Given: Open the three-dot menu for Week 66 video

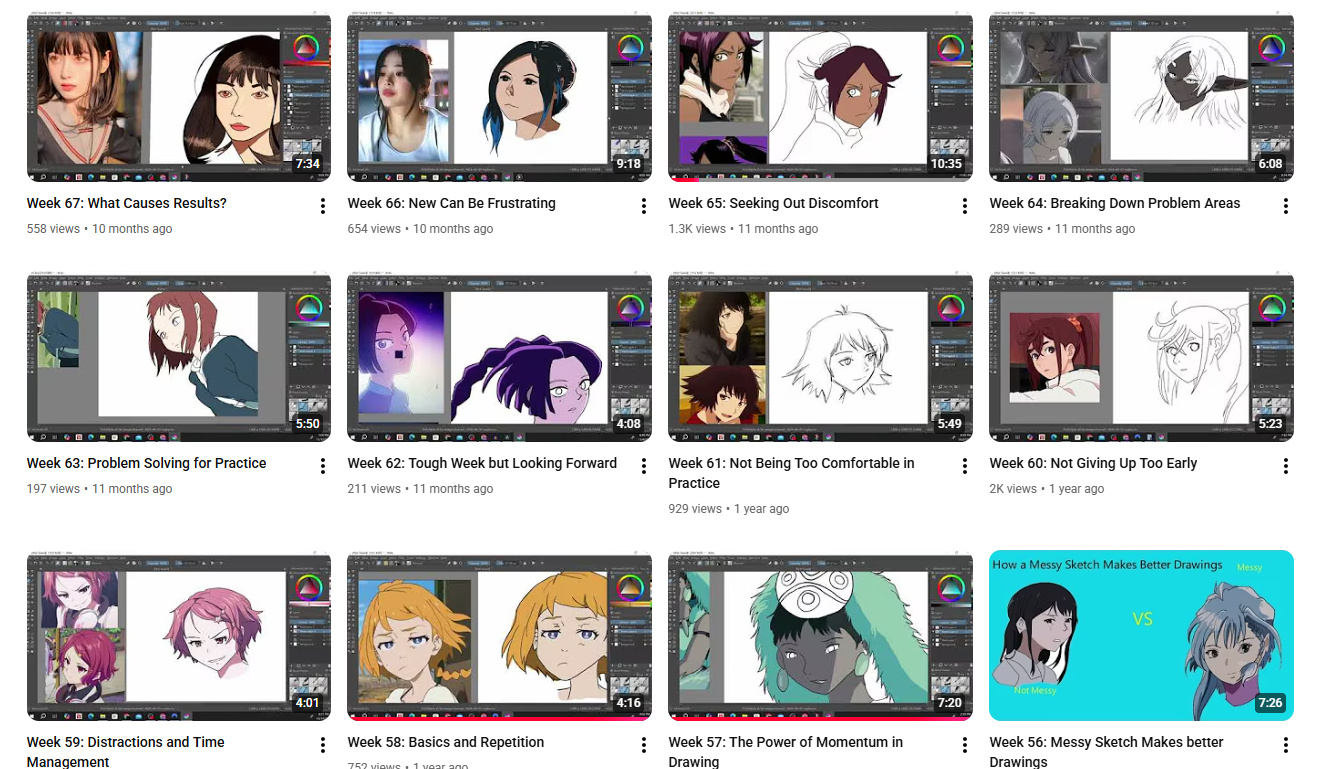Looking at the screenshot, I should [x=644, y=206].
